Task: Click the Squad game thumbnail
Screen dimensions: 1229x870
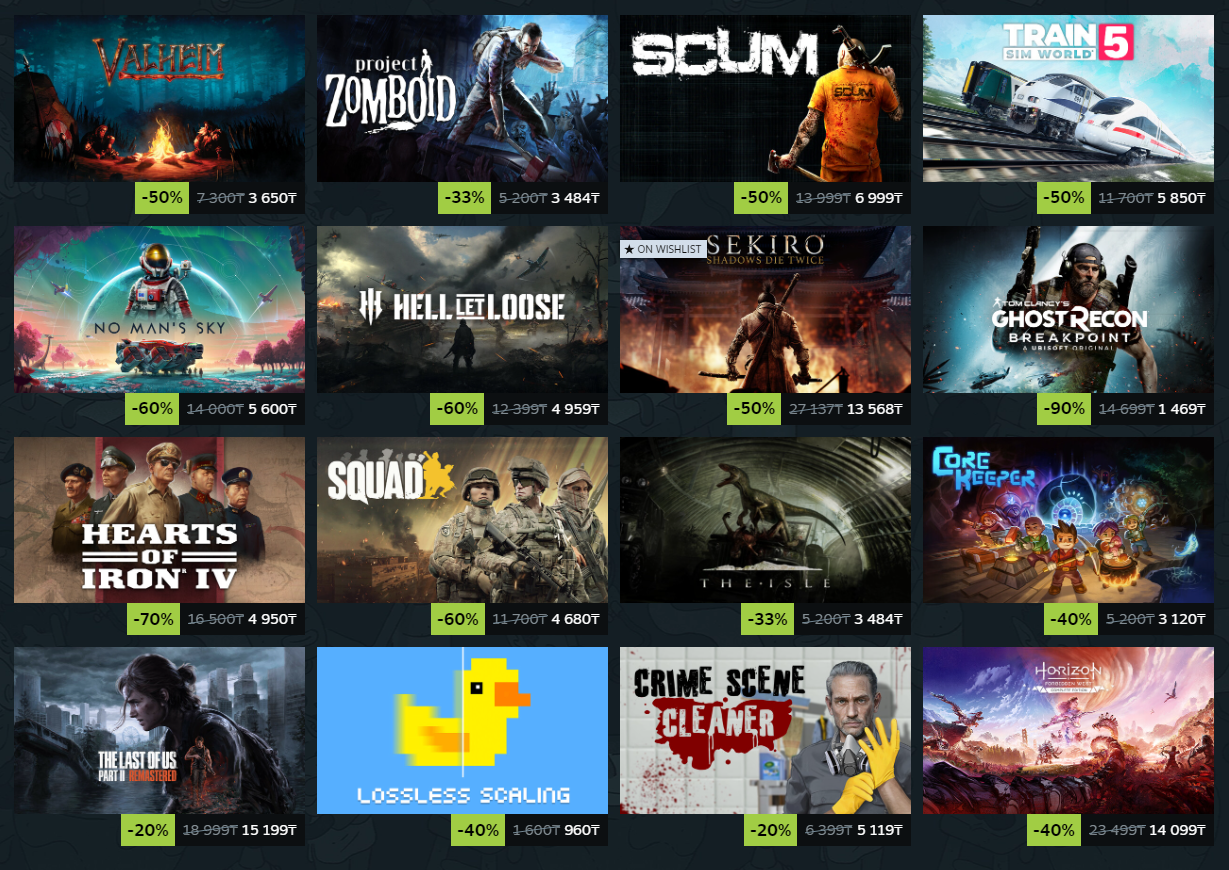Action: [462, 520]
